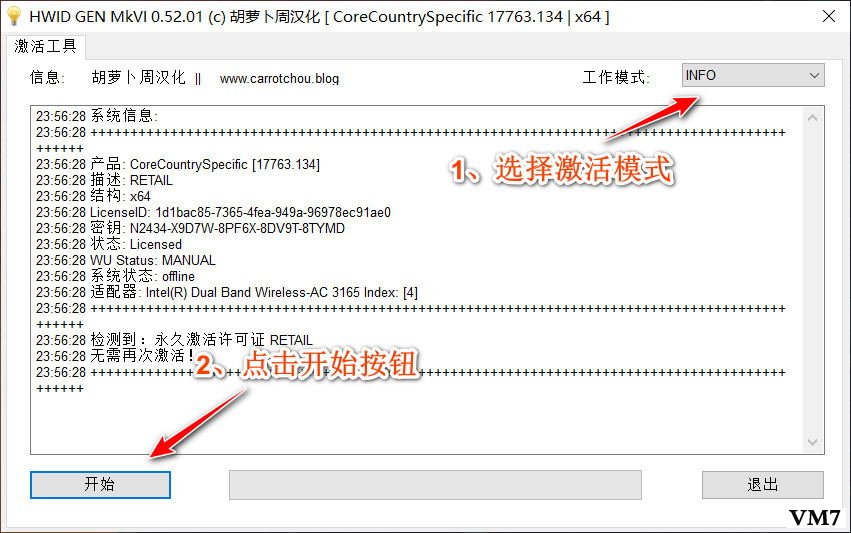
Task: Click the WU Status: MANUAL line
Action: point(126,260)
